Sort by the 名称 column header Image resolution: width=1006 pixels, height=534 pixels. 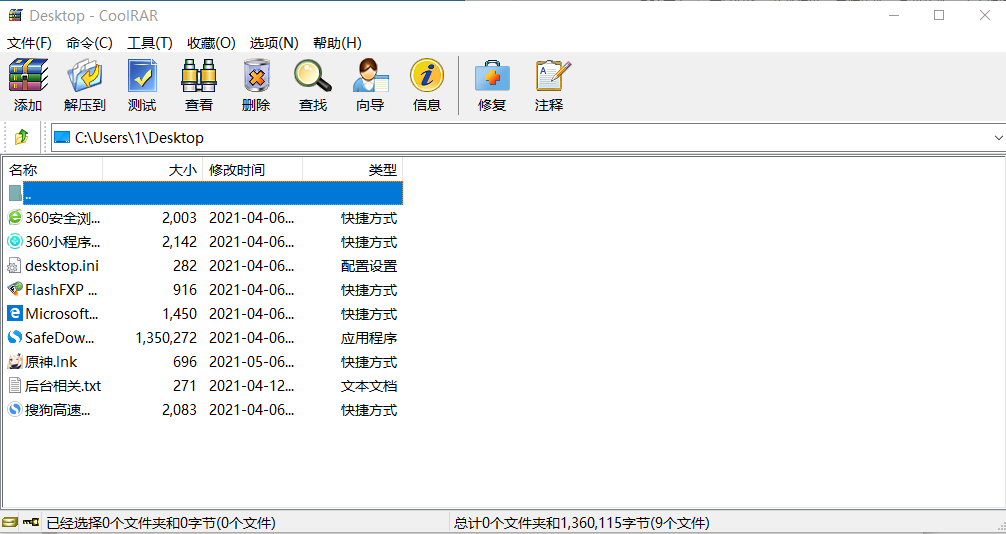pos(54,170)
